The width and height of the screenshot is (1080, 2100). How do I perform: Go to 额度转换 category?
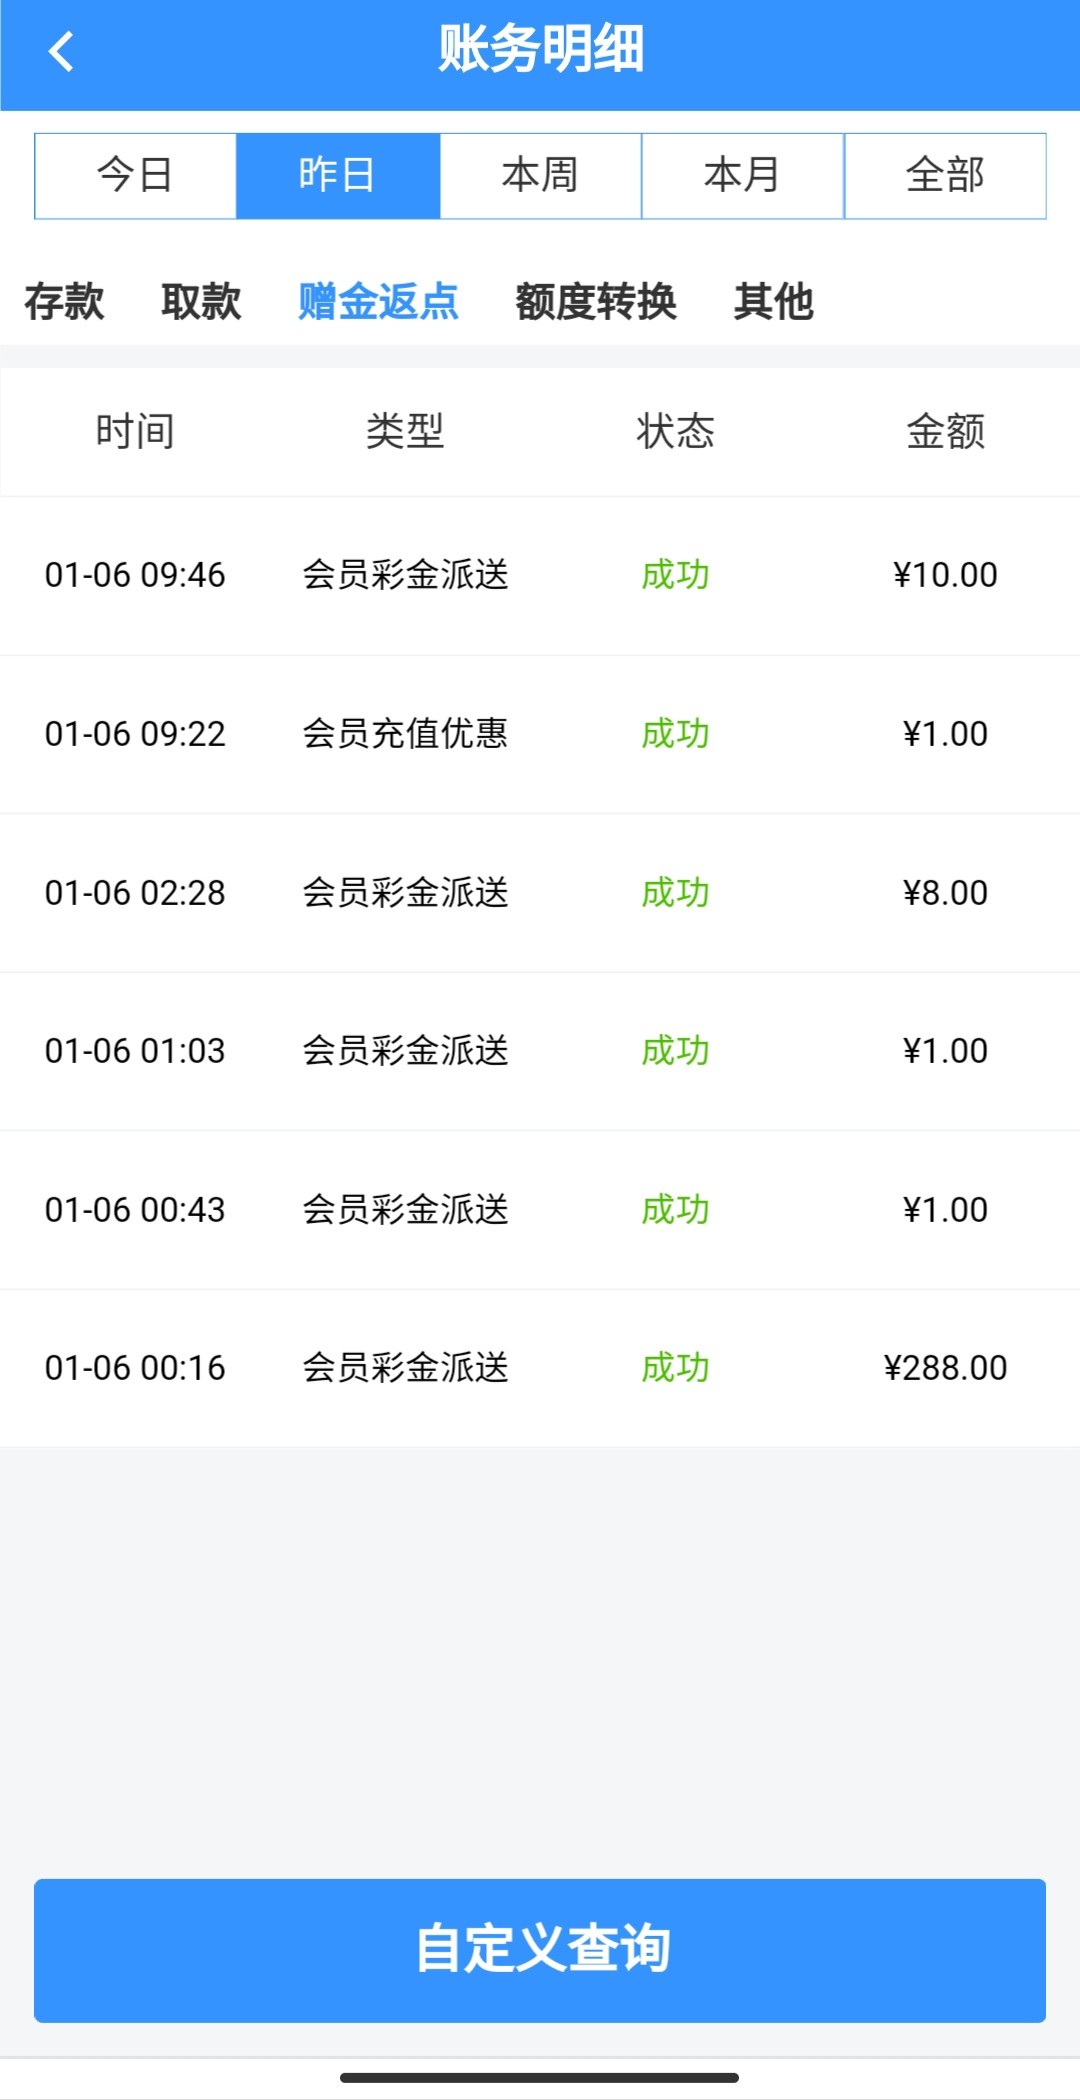(x=596, y=301)
